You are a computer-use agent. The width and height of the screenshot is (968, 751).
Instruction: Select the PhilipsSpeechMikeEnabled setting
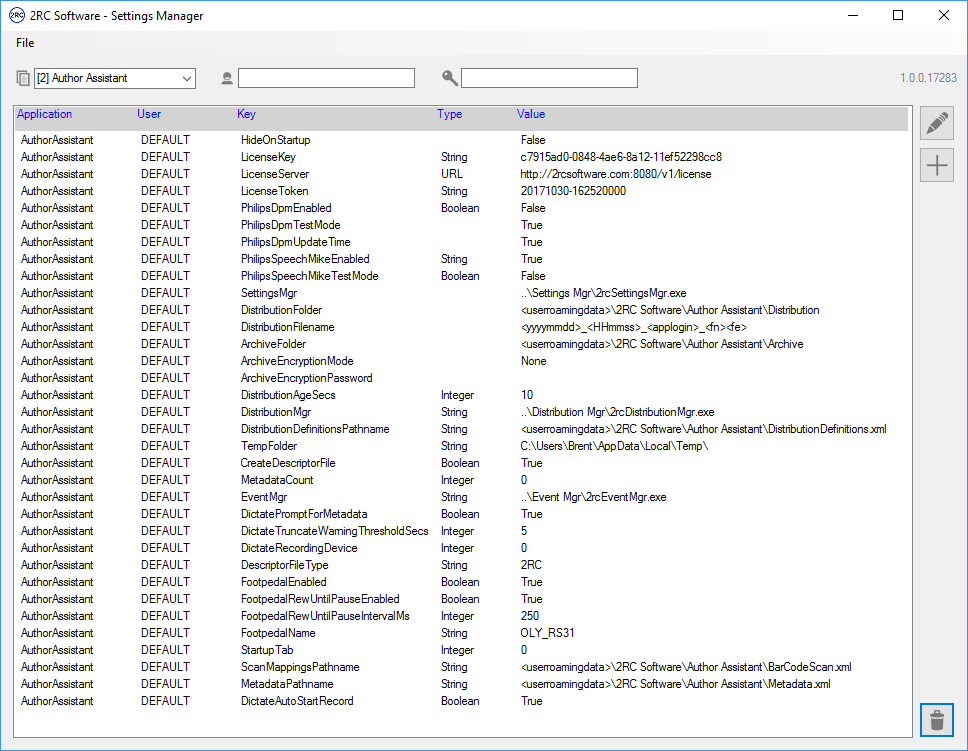tap(305, 259)
